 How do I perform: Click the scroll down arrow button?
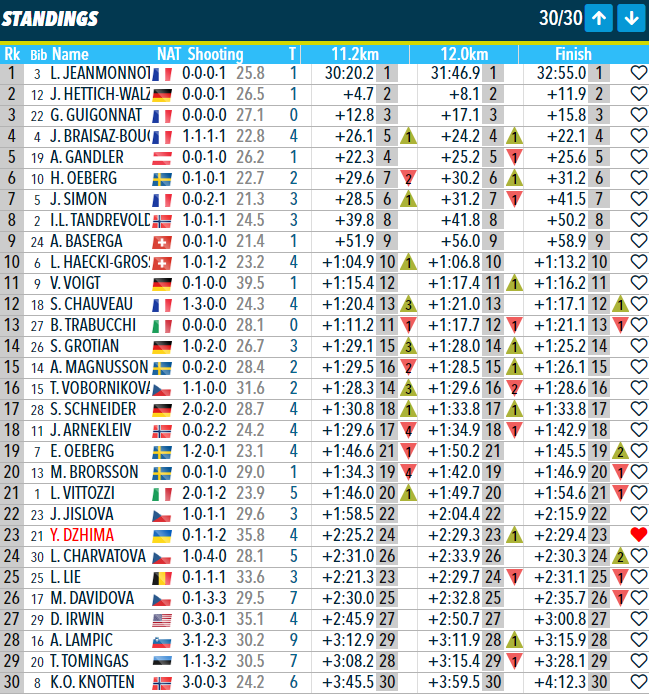pyautogui.click(x=630, y=17)
